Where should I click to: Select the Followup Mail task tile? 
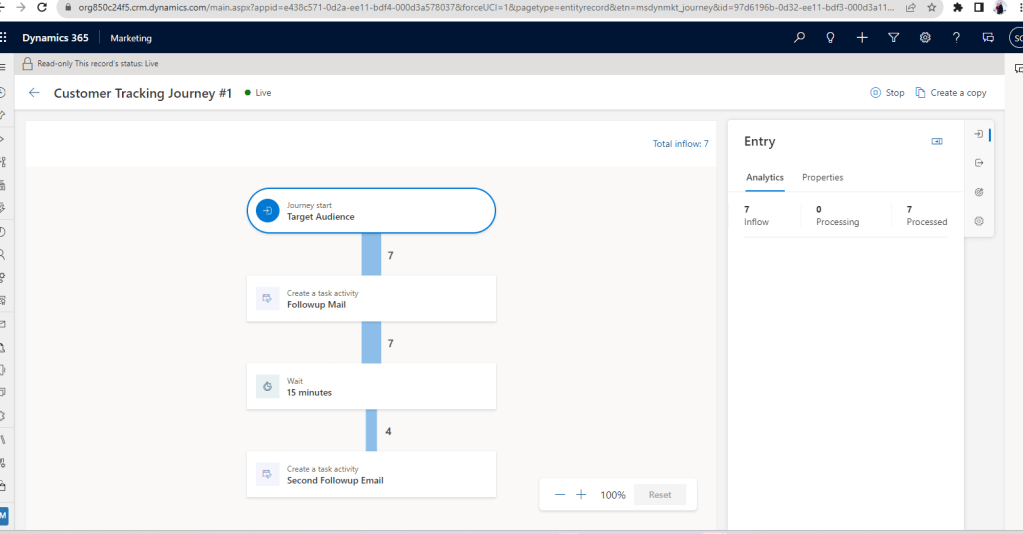pos(371,299)
